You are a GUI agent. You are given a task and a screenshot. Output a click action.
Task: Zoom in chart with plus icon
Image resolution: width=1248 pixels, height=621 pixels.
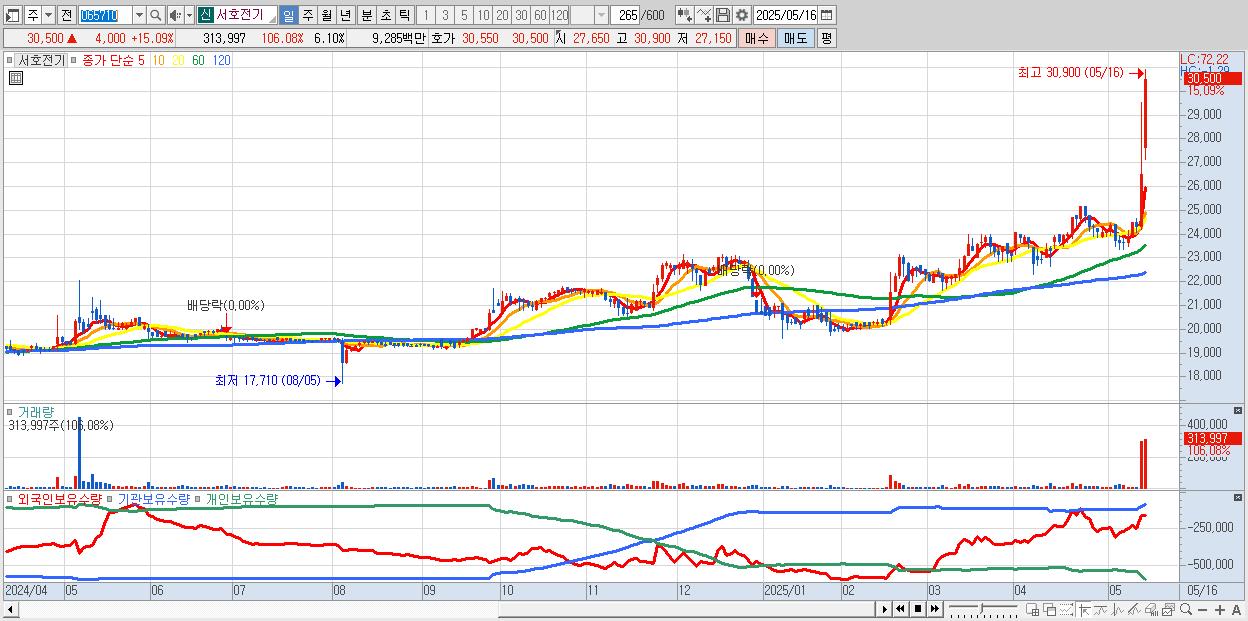click(1220, 610)
